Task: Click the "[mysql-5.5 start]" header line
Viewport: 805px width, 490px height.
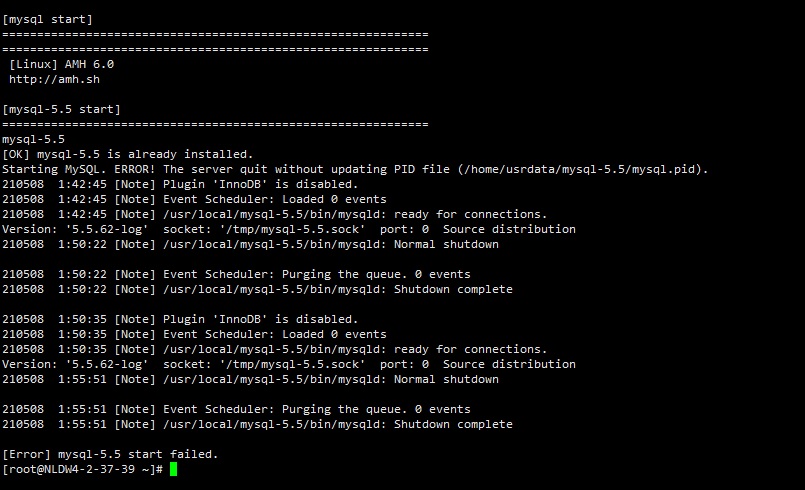Action: pyautogui.click(x=62, y=109)
